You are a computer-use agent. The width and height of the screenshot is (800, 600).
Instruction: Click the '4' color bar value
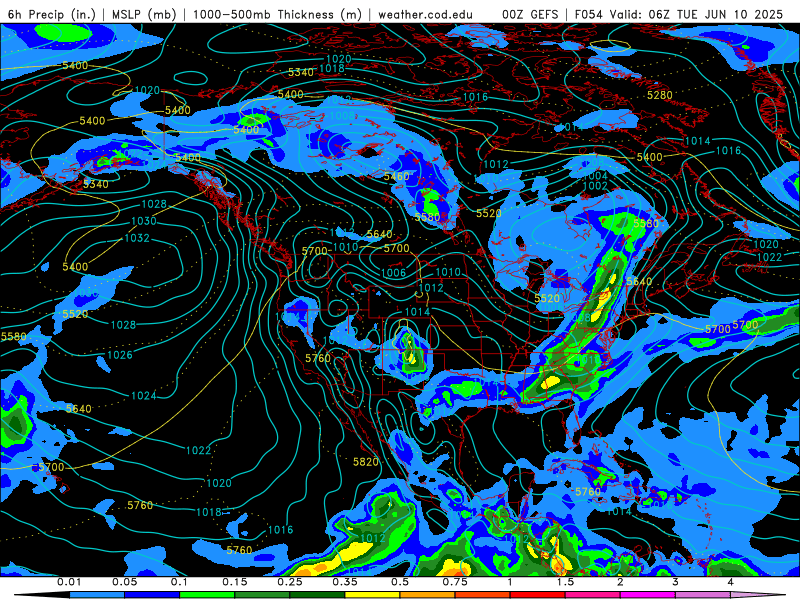[730, 582]
